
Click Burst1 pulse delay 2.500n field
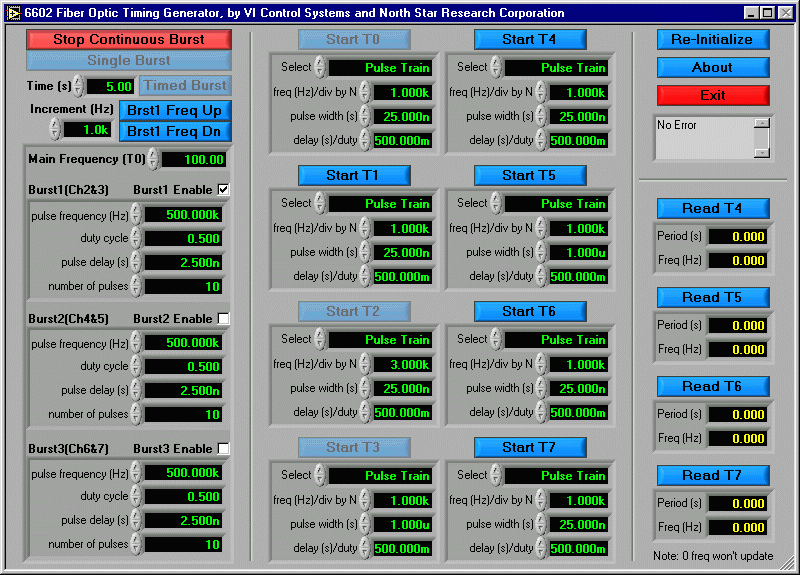(184, 262)
